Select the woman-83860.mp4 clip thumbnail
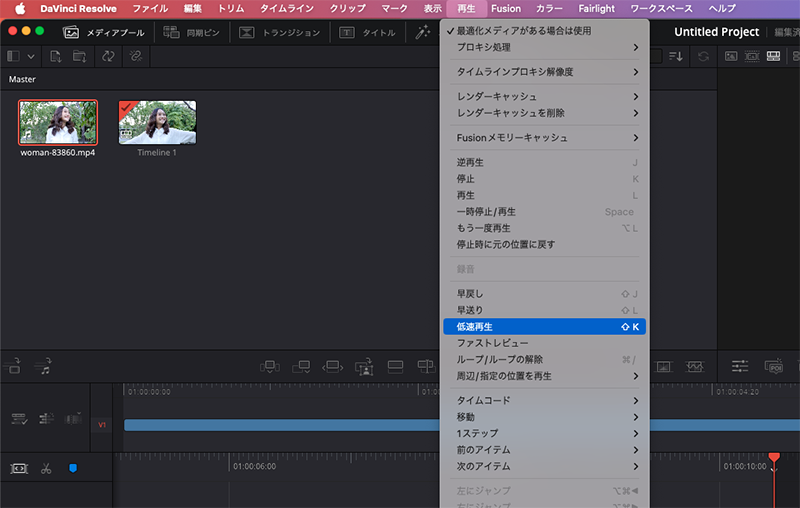Viewport: 800px width, 508px height. (x=58, y=122)
